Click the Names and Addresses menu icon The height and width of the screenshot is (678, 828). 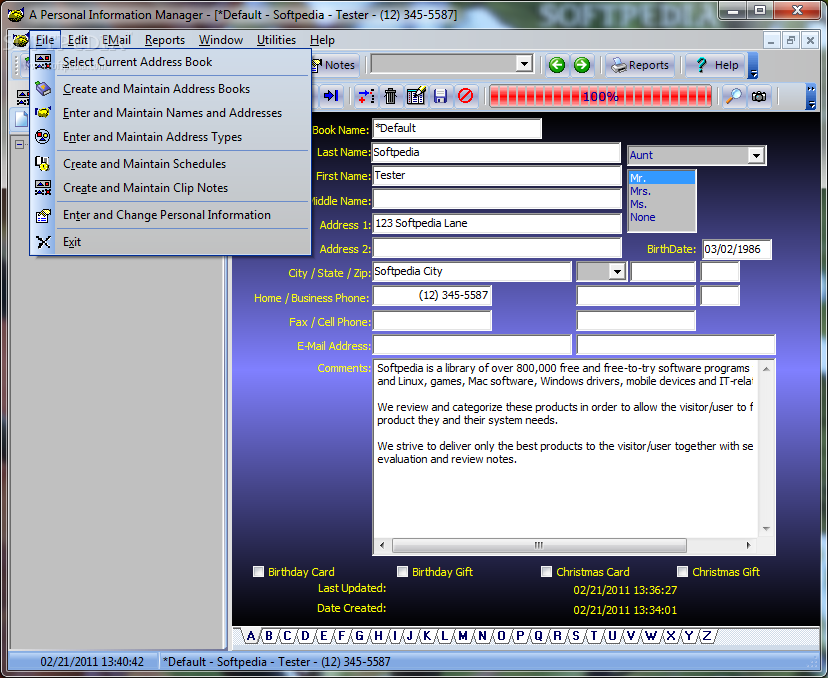tap(43, 112)
